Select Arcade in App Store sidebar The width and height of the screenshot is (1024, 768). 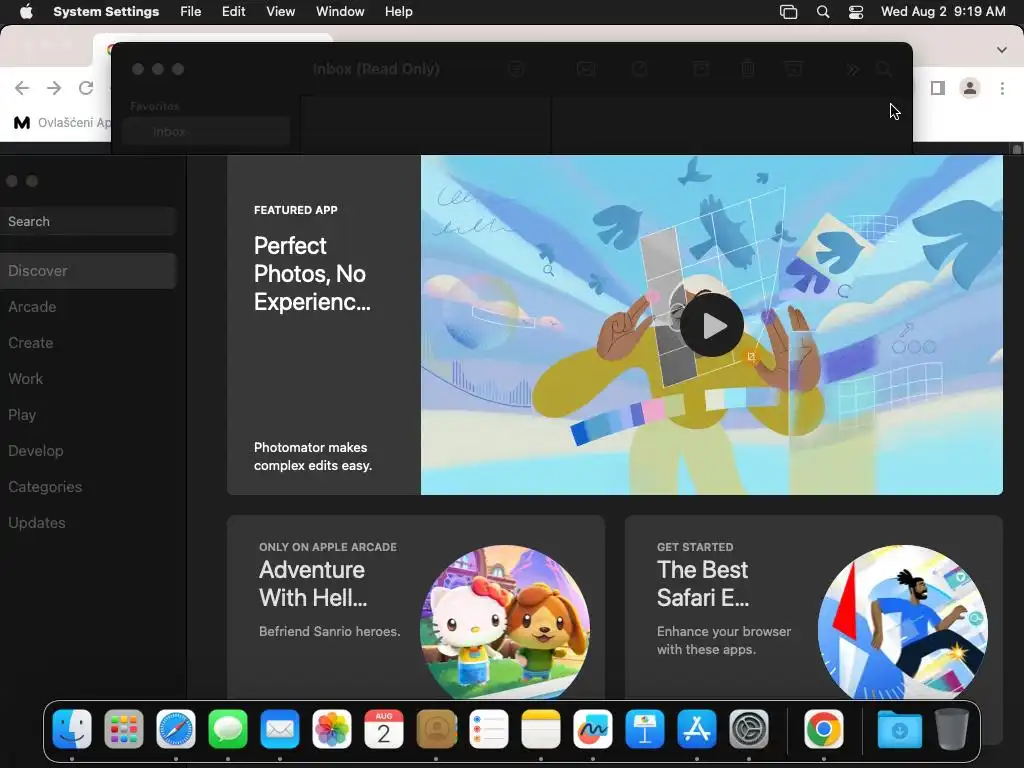click(88, 306)
